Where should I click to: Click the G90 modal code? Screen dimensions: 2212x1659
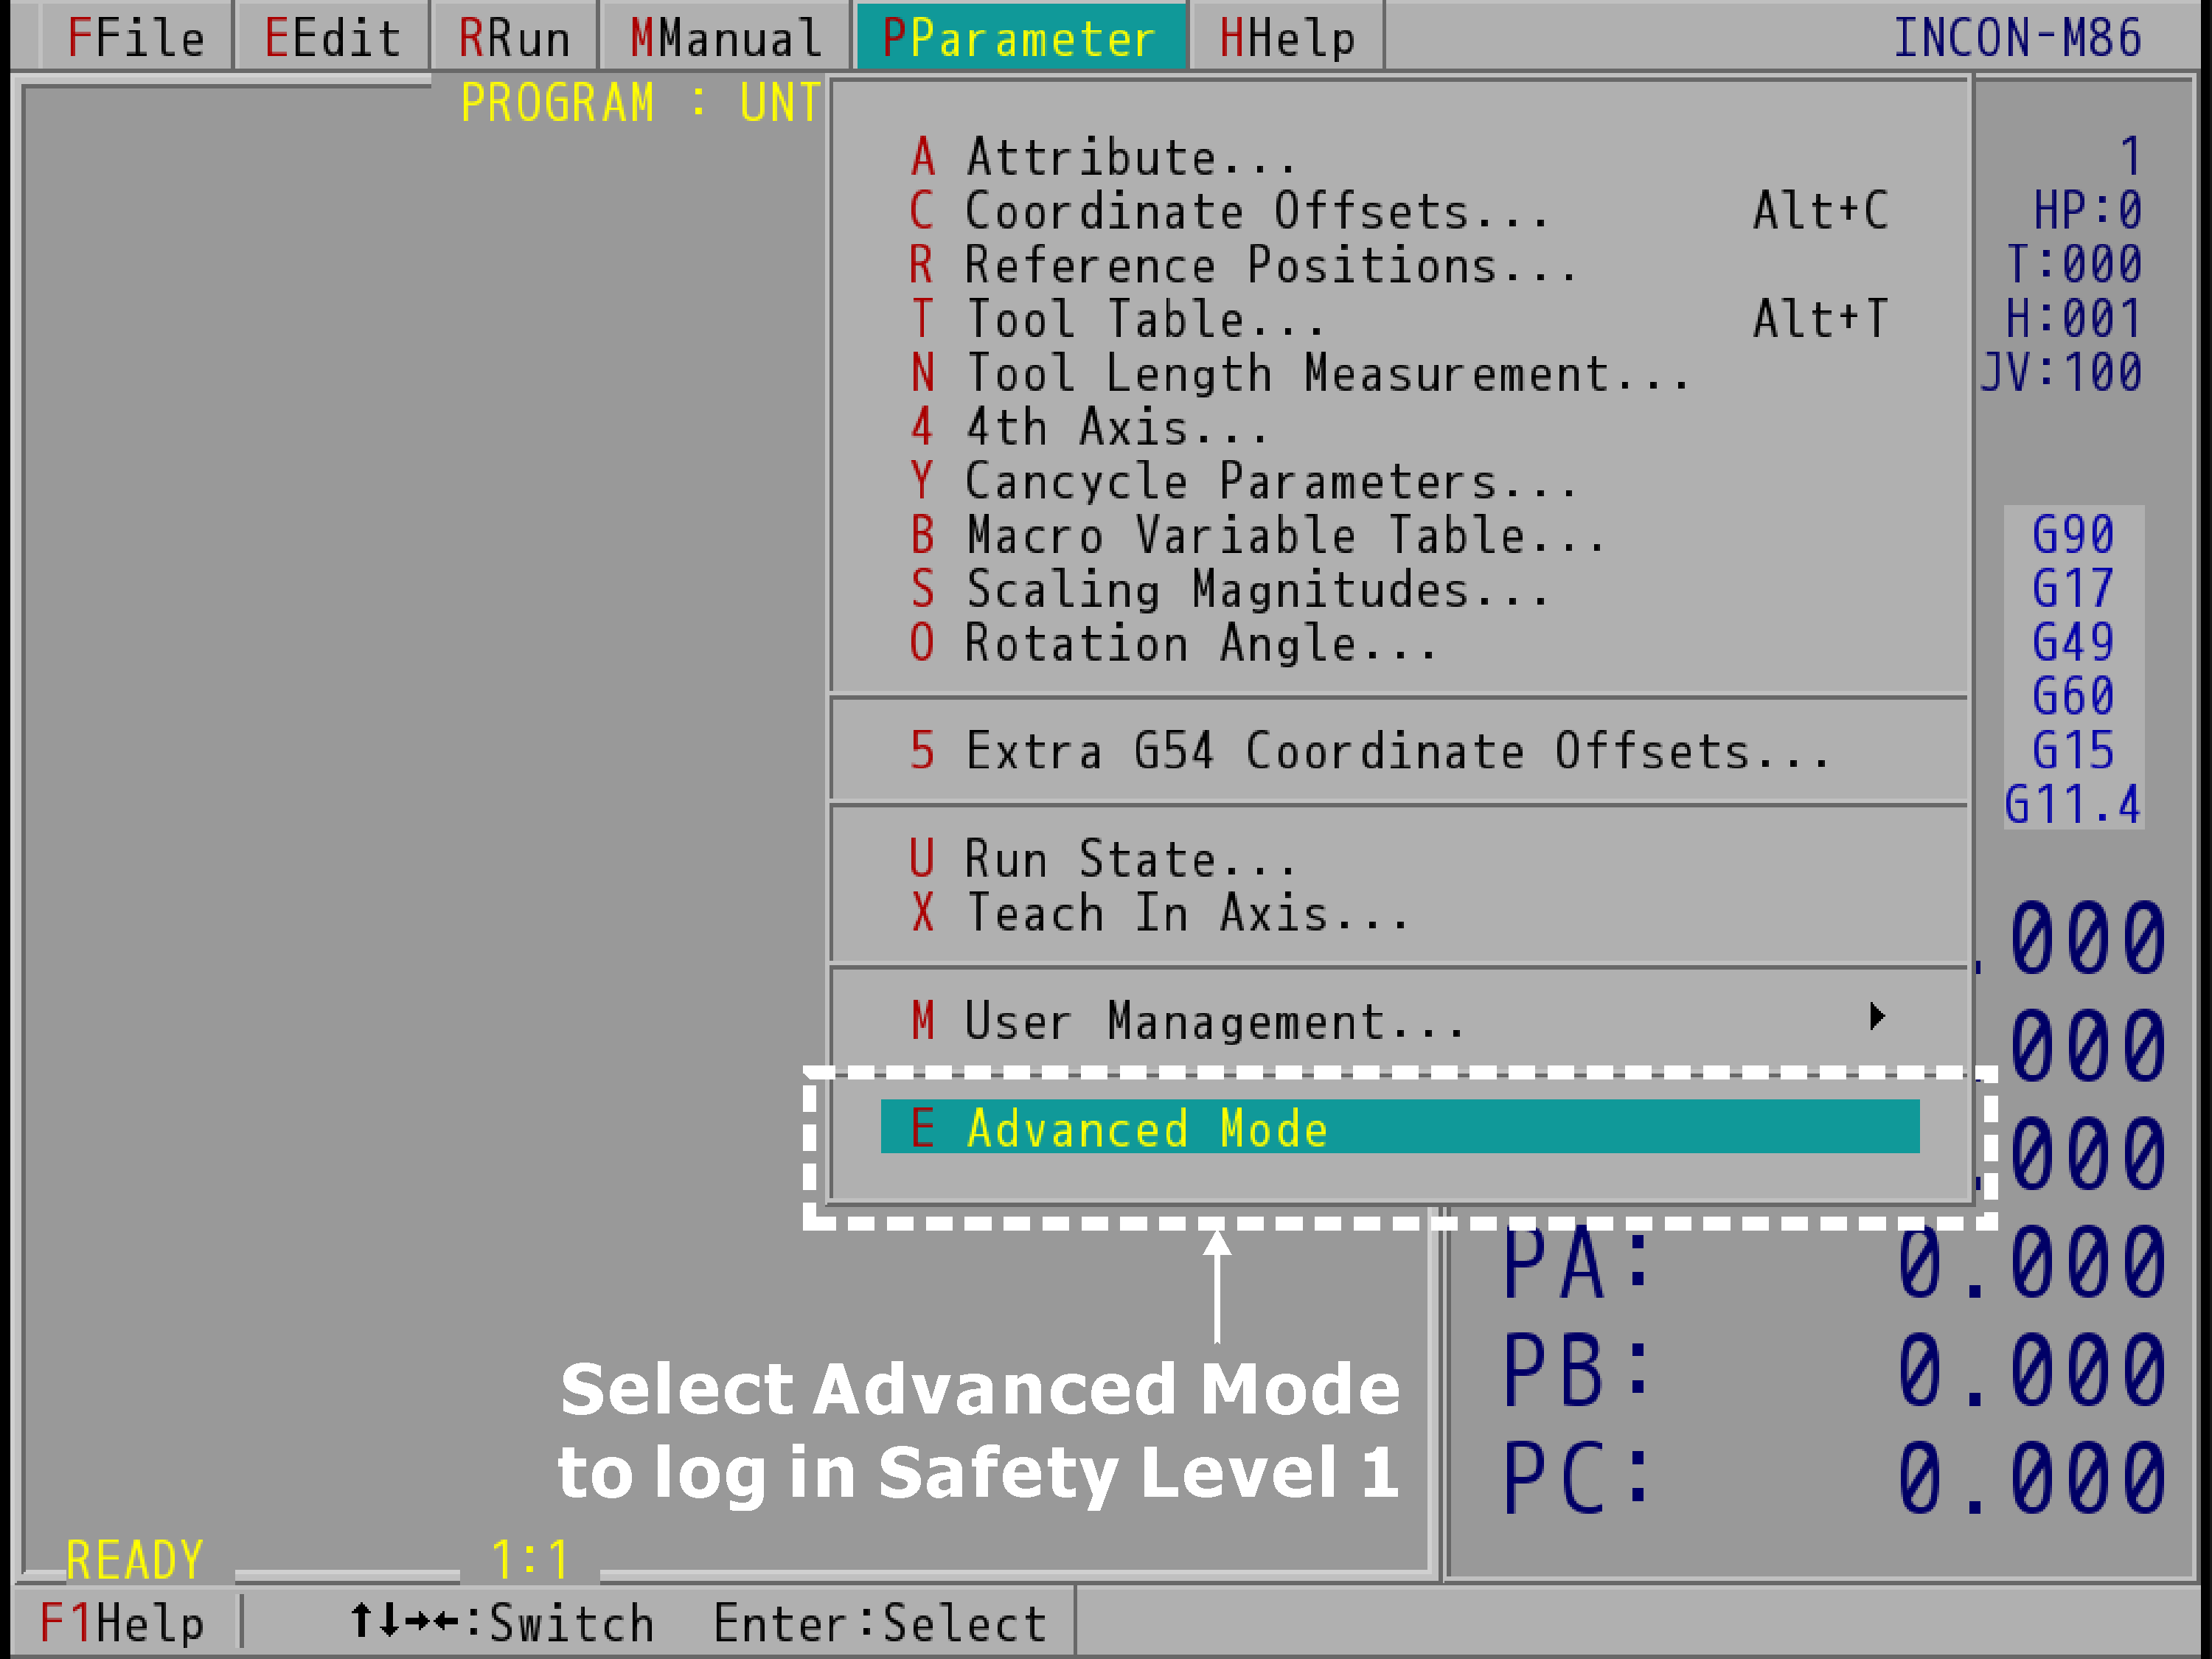pos(2073,534)
